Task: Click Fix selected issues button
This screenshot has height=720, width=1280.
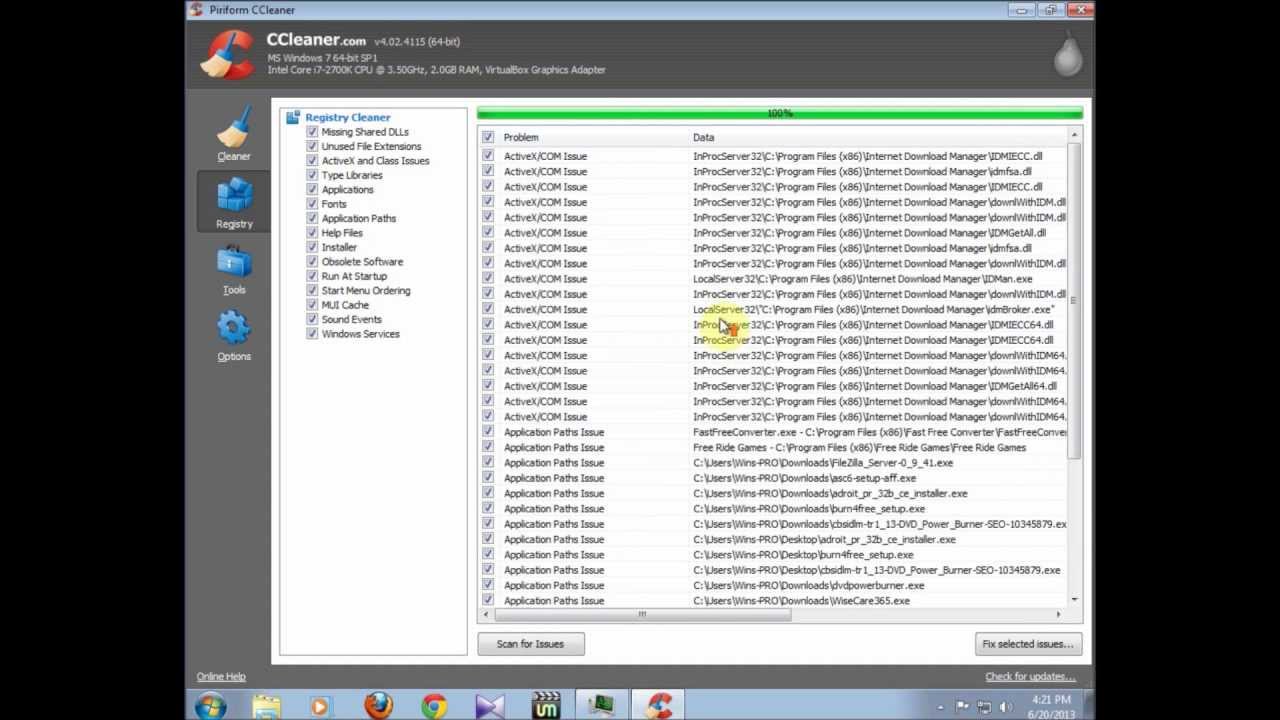Action: pyautogui.click(x=1027, y=644)
